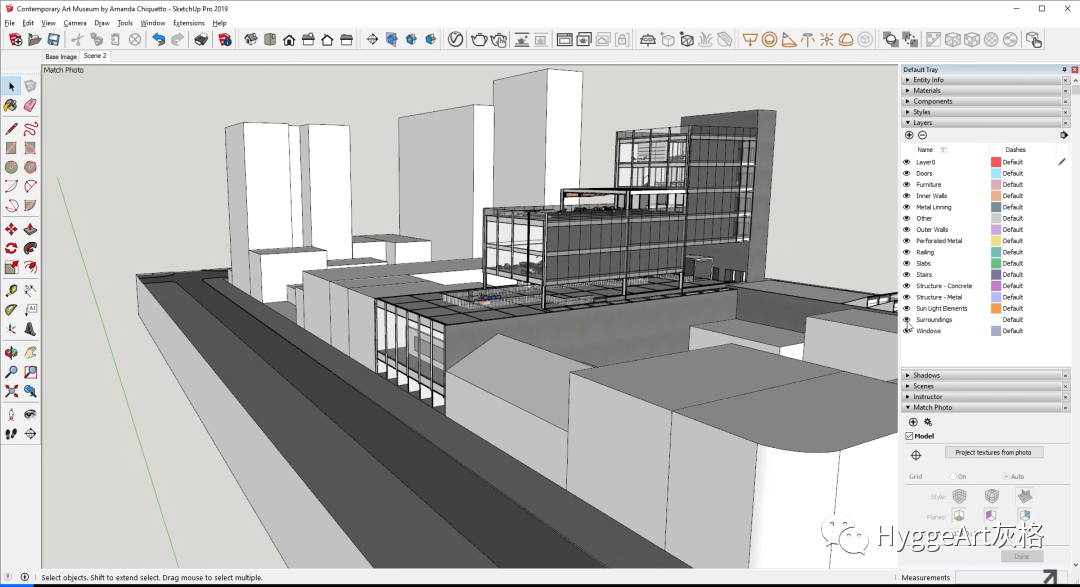Expand the Instructor panel
The height and width of the screenshot is (587, 1080).
(986, 397)
